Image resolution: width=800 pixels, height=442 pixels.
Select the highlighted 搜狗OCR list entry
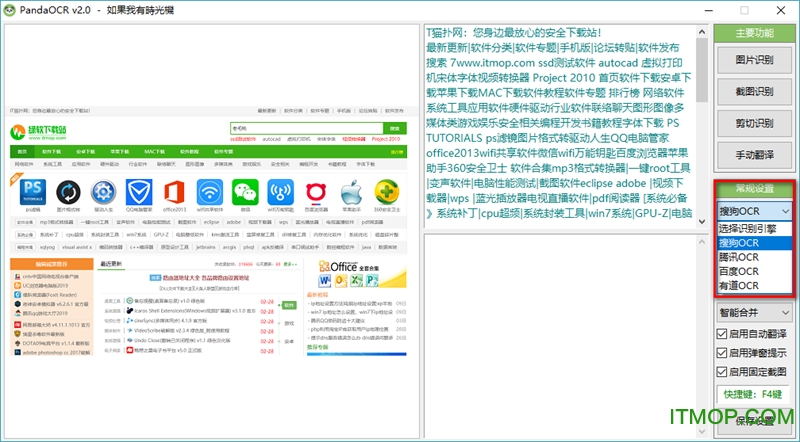[x=754, y=243]
